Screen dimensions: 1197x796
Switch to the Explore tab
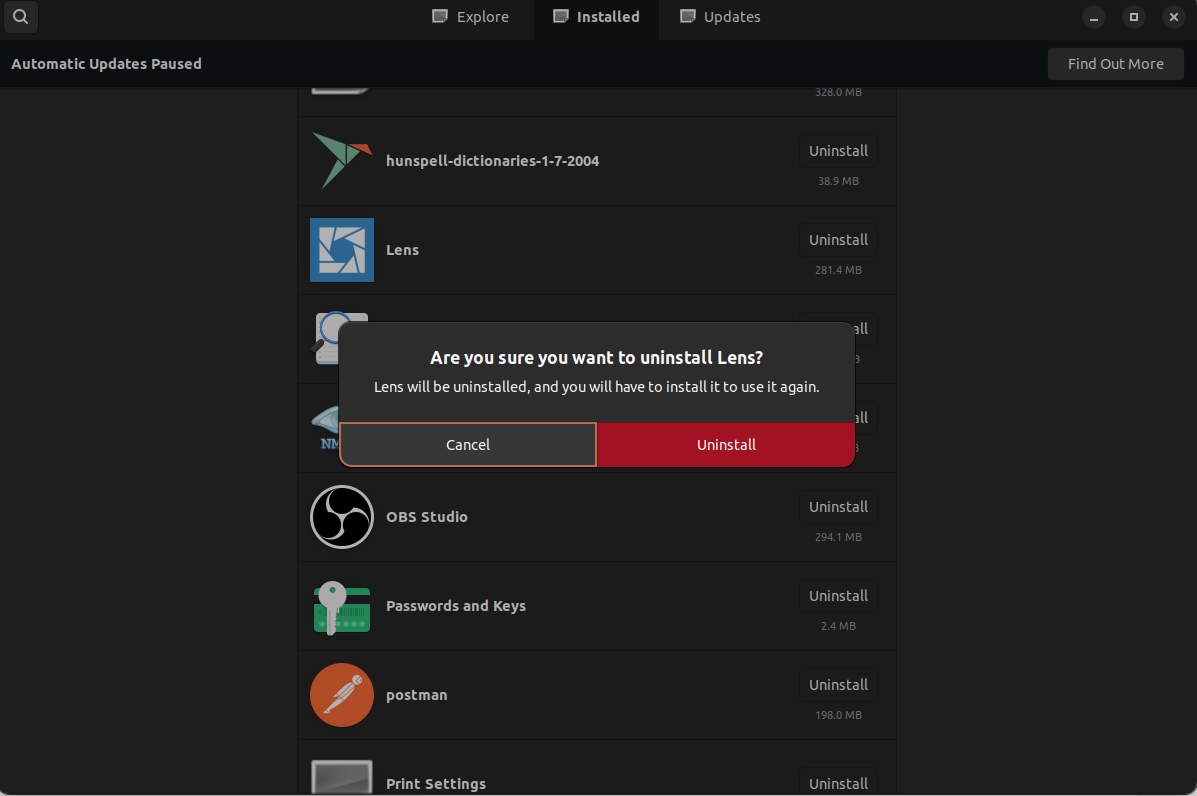click(470, 17)
